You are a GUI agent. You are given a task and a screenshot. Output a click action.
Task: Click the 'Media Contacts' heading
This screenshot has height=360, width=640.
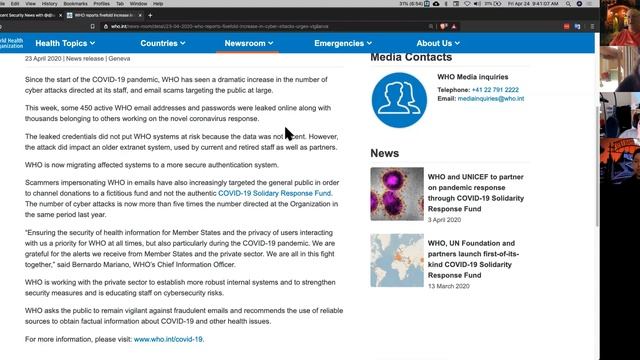[411, 57]
